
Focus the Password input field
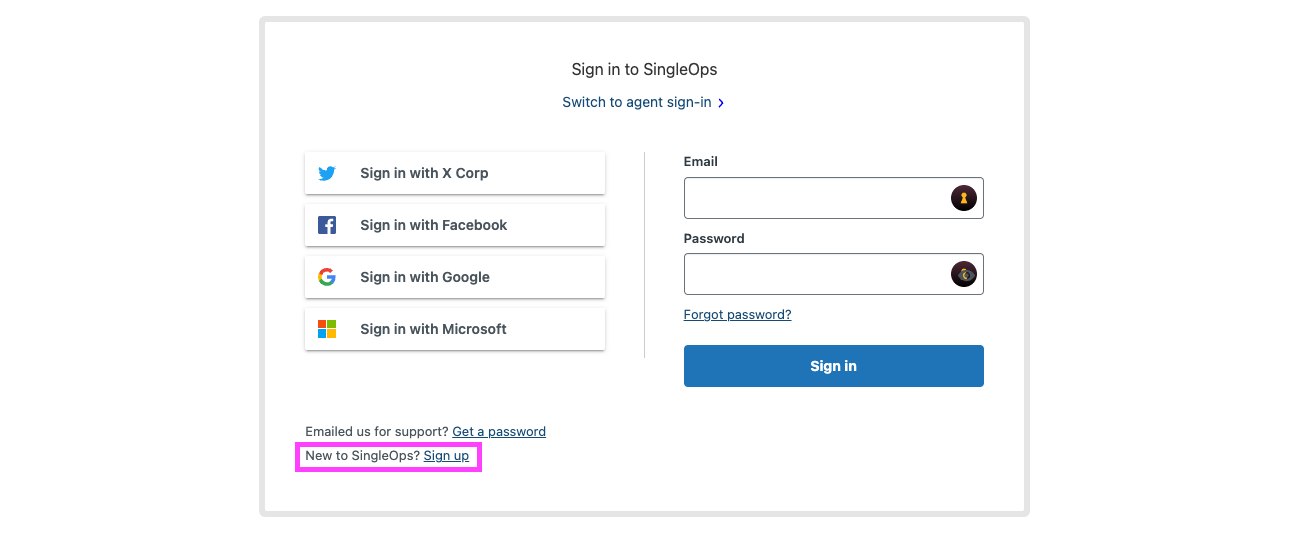[x=815, y=274]
